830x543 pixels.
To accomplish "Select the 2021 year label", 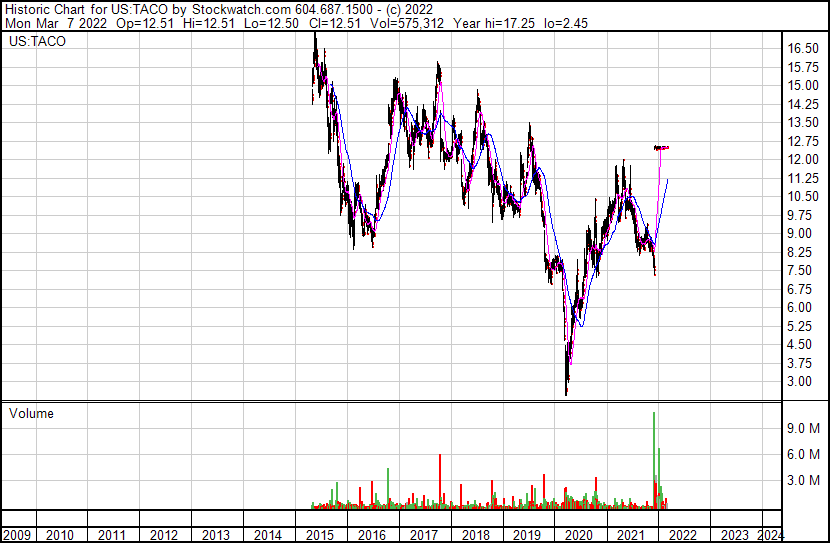I will point(631,535).
